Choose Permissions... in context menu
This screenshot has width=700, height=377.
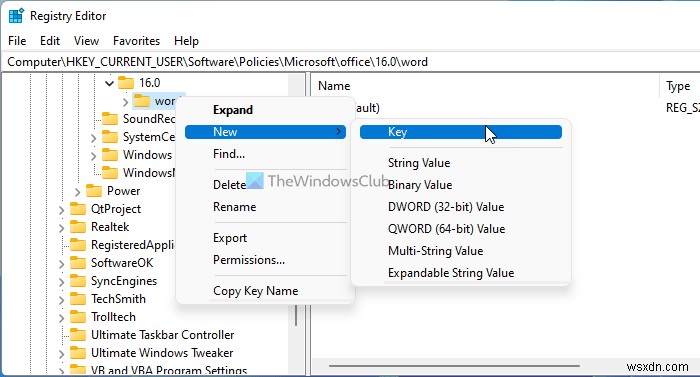coord(249,260)
